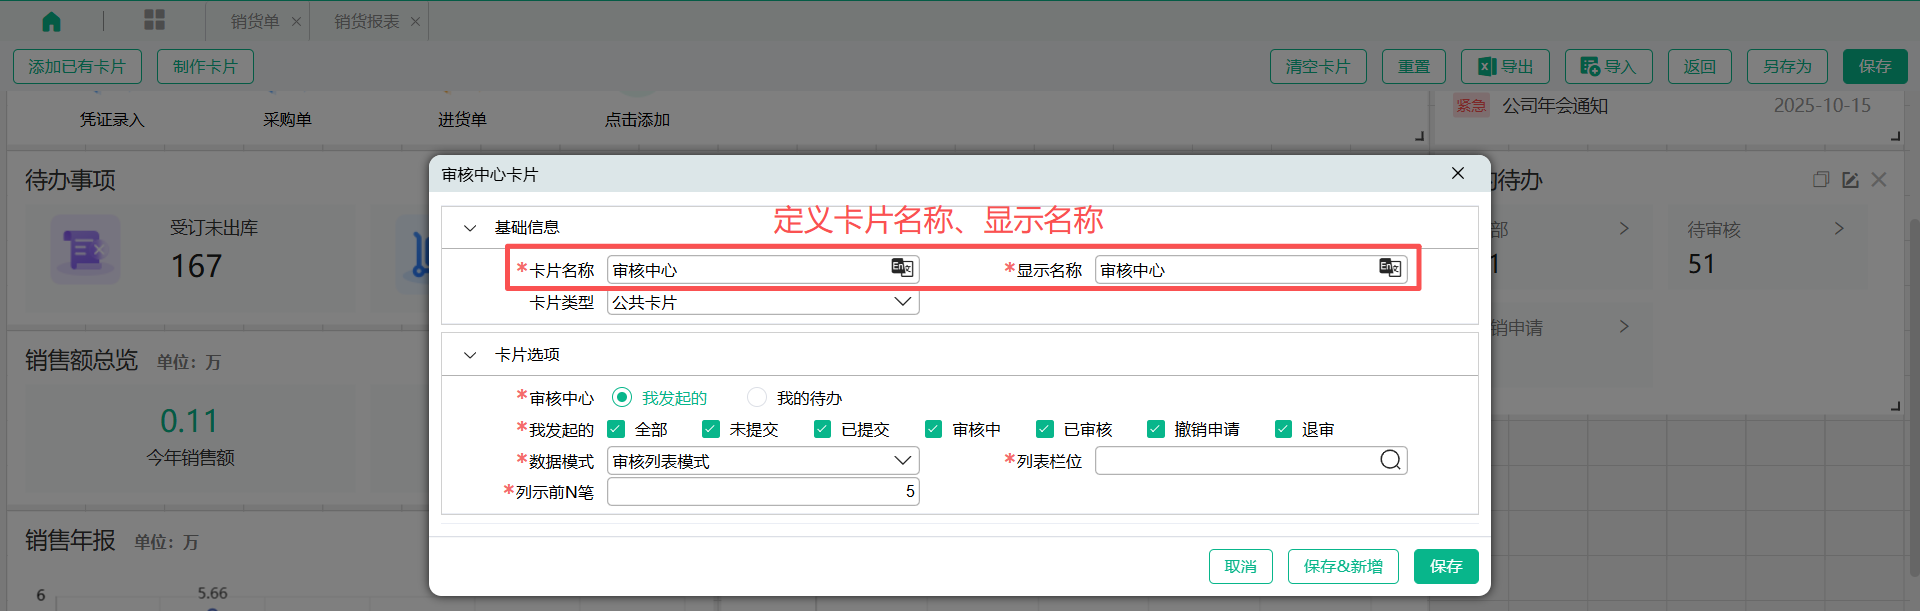Viewport: 1920px width, 611px height.
Task: Close the 审核中心卡片 dialog
Action: (x=1458, y=174)
